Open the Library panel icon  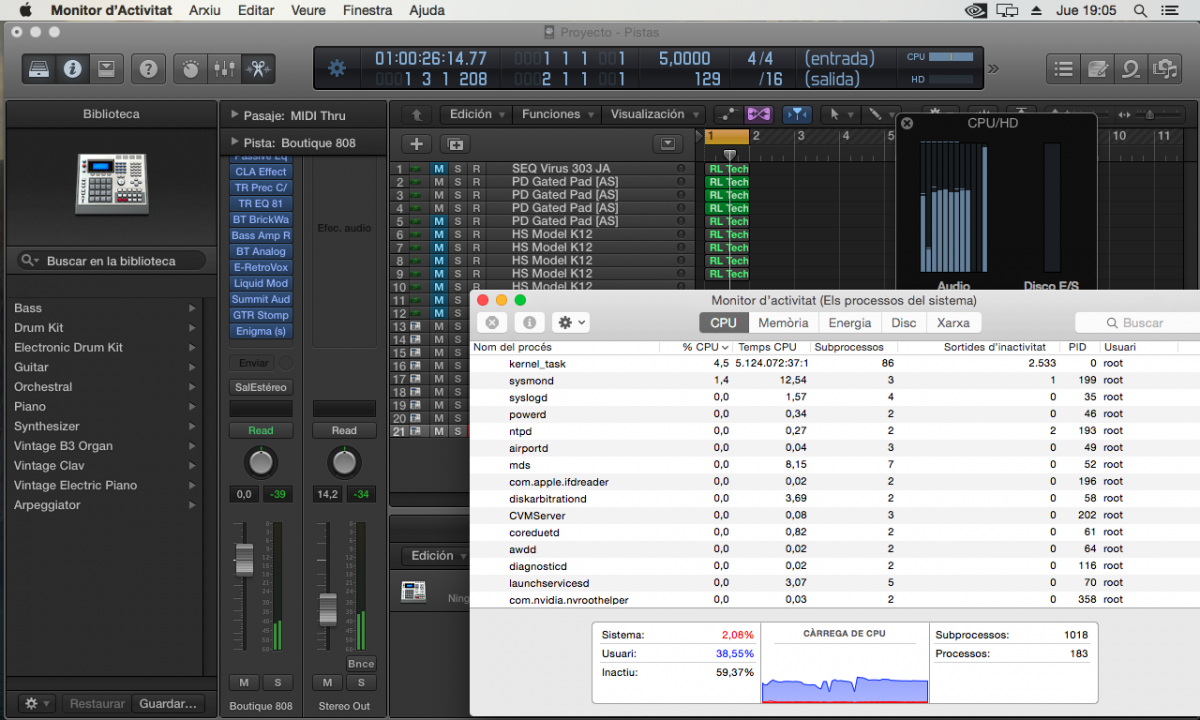pyautogui.click(x=39, y=69)
